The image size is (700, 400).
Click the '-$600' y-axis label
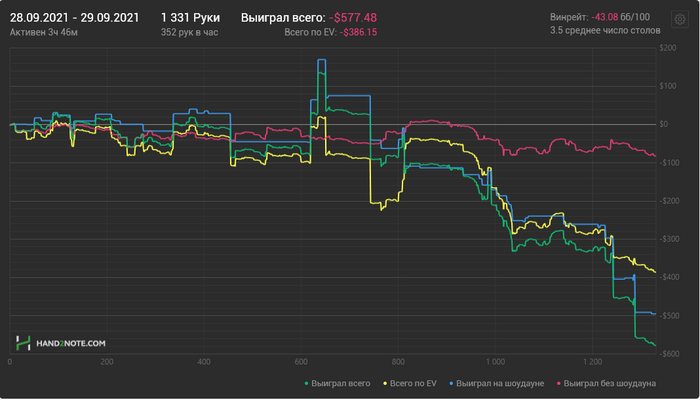(x=668, y=354)
